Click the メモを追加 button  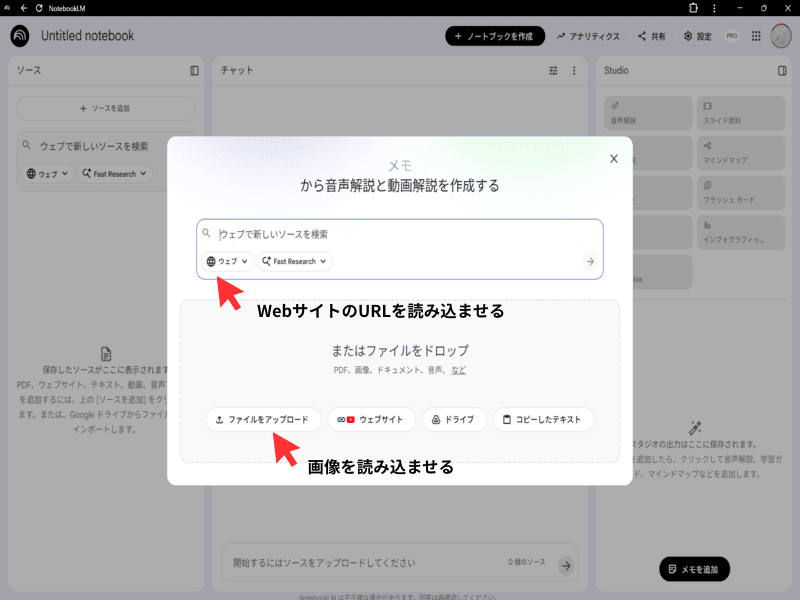(694, 569)
